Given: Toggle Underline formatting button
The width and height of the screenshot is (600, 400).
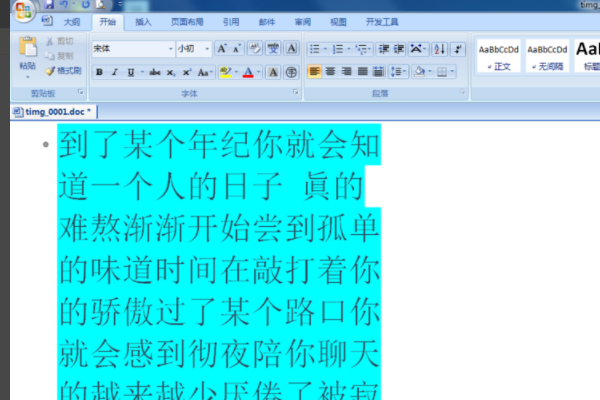Looking at the screenshot, I should [131, 72].
